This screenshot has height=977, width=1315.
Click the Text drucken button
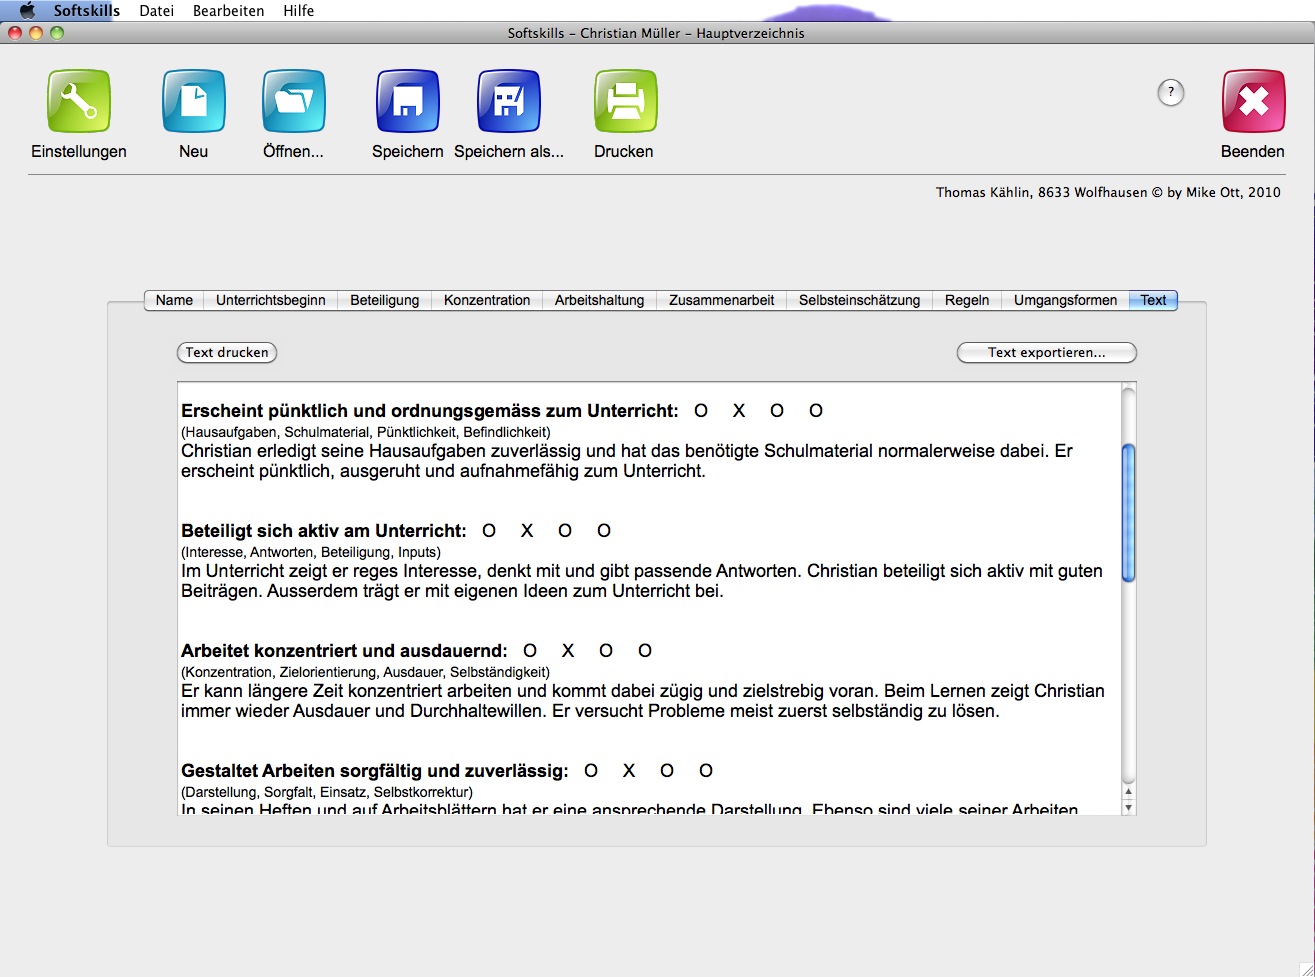point(227,352)
